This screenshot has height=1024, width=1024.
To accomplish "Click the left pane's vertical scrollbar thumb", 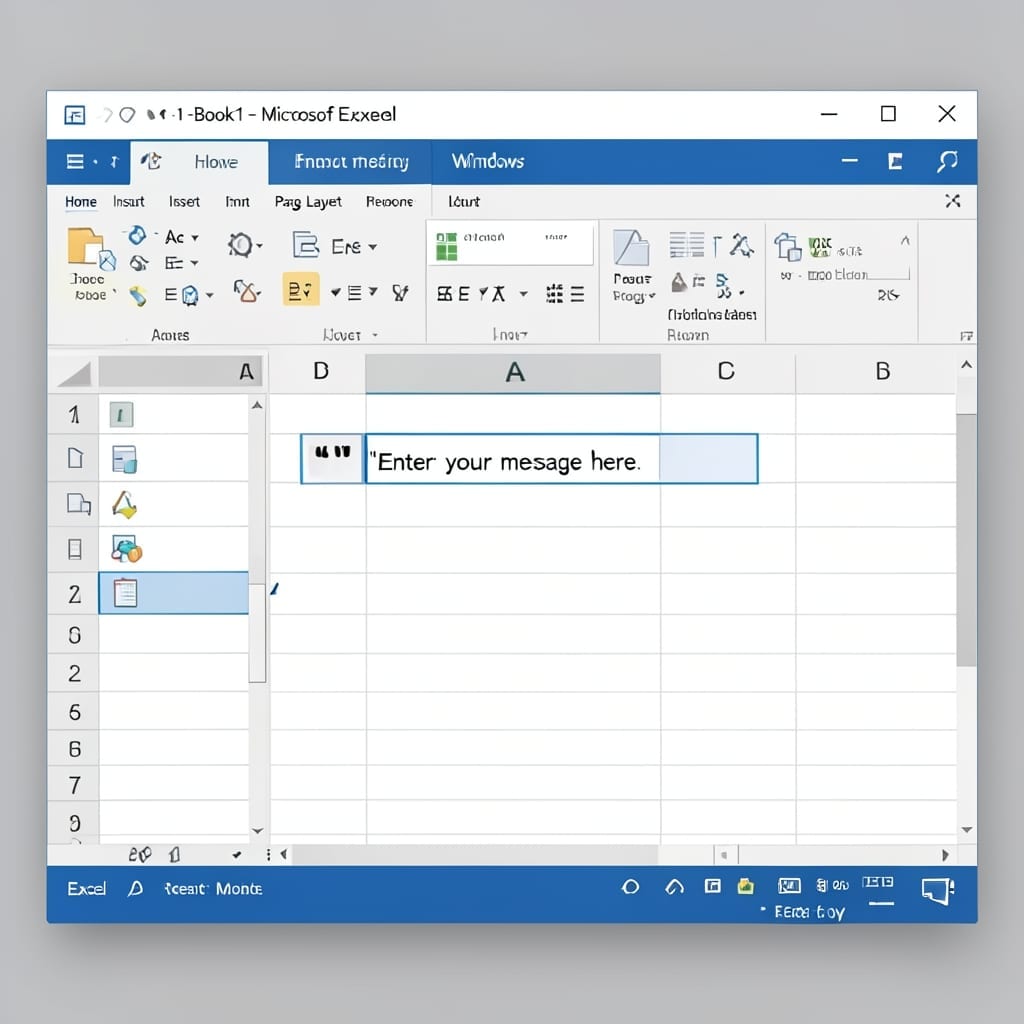I will 257,633.
